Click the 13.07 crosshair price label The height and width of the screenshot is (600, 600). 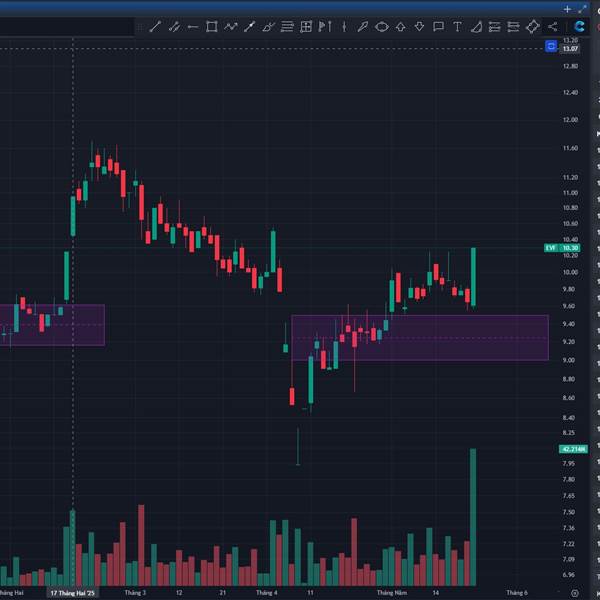570,49
